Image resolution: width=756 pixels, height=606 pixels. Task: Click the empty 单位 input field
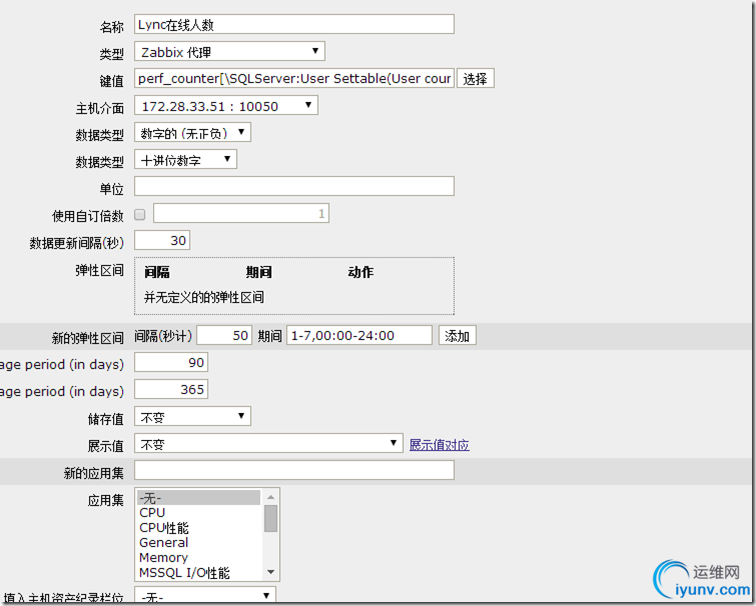click(x=294, y=187)
